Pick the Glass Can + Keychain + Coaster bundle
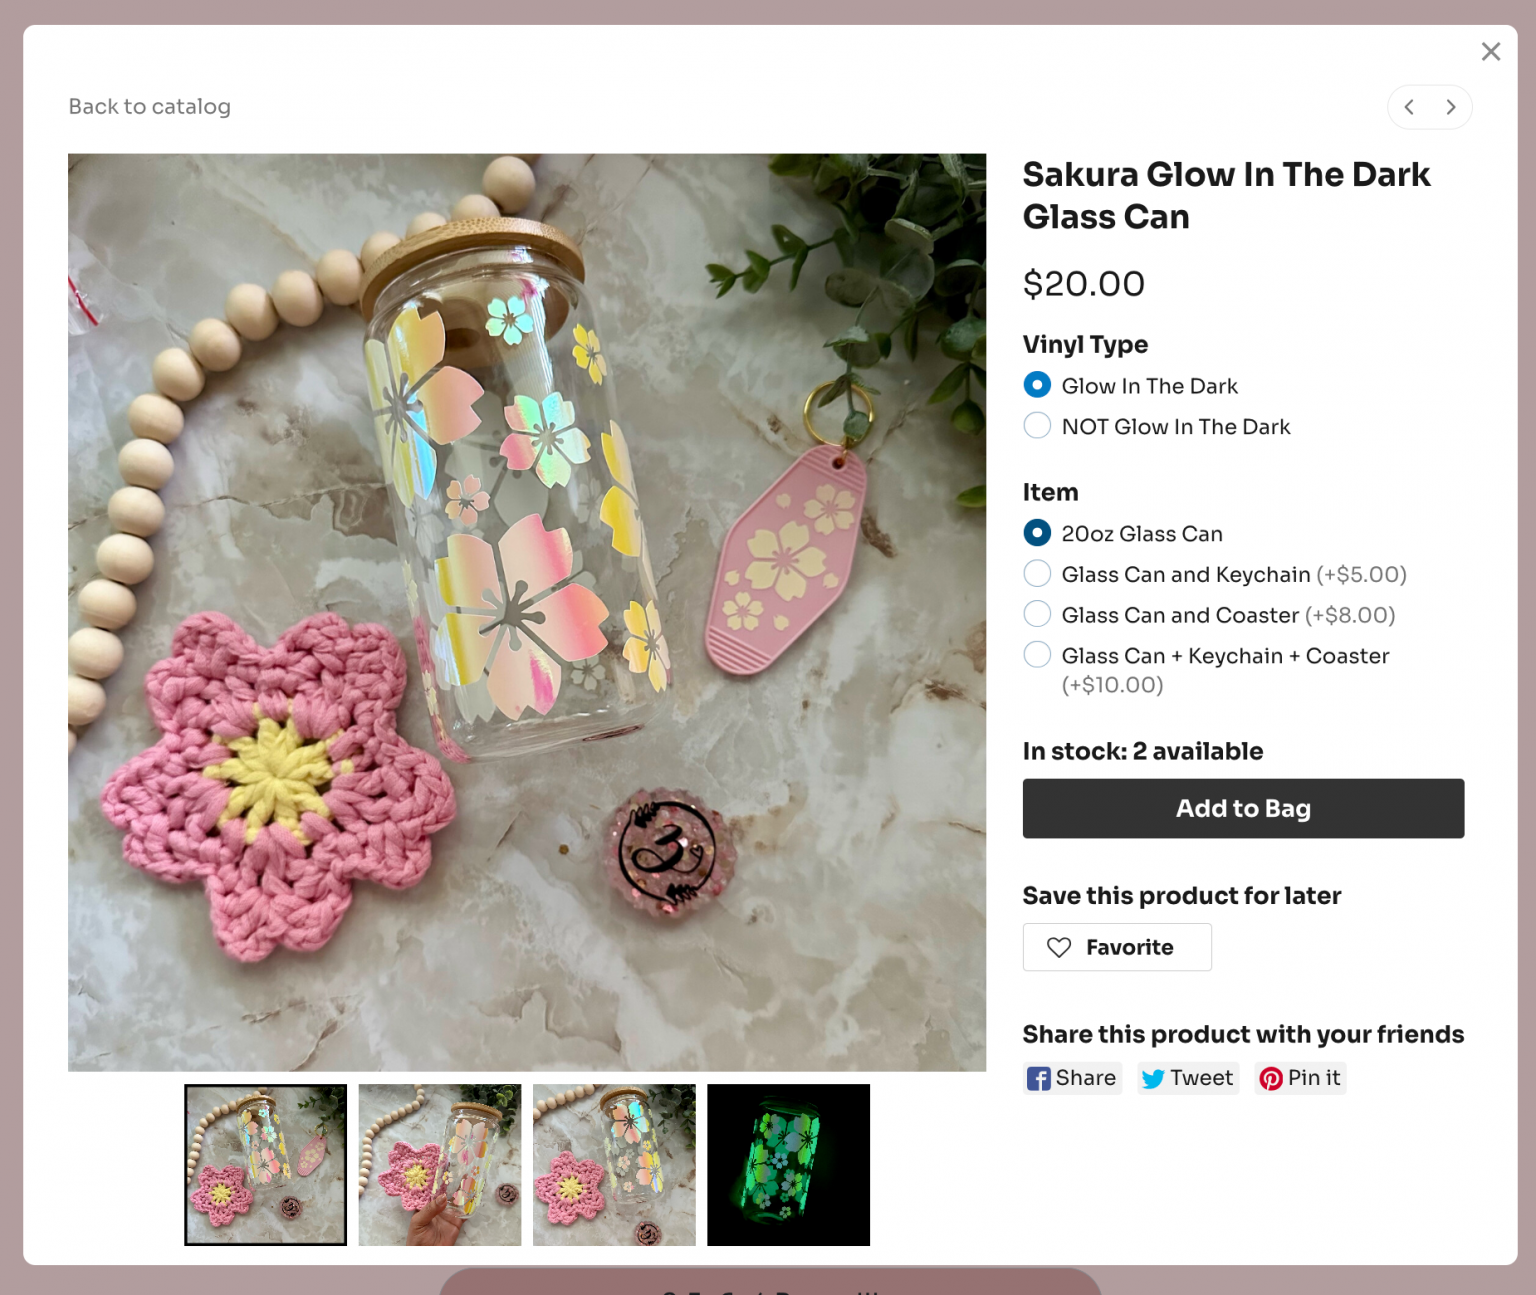 tap(1037, 654)
